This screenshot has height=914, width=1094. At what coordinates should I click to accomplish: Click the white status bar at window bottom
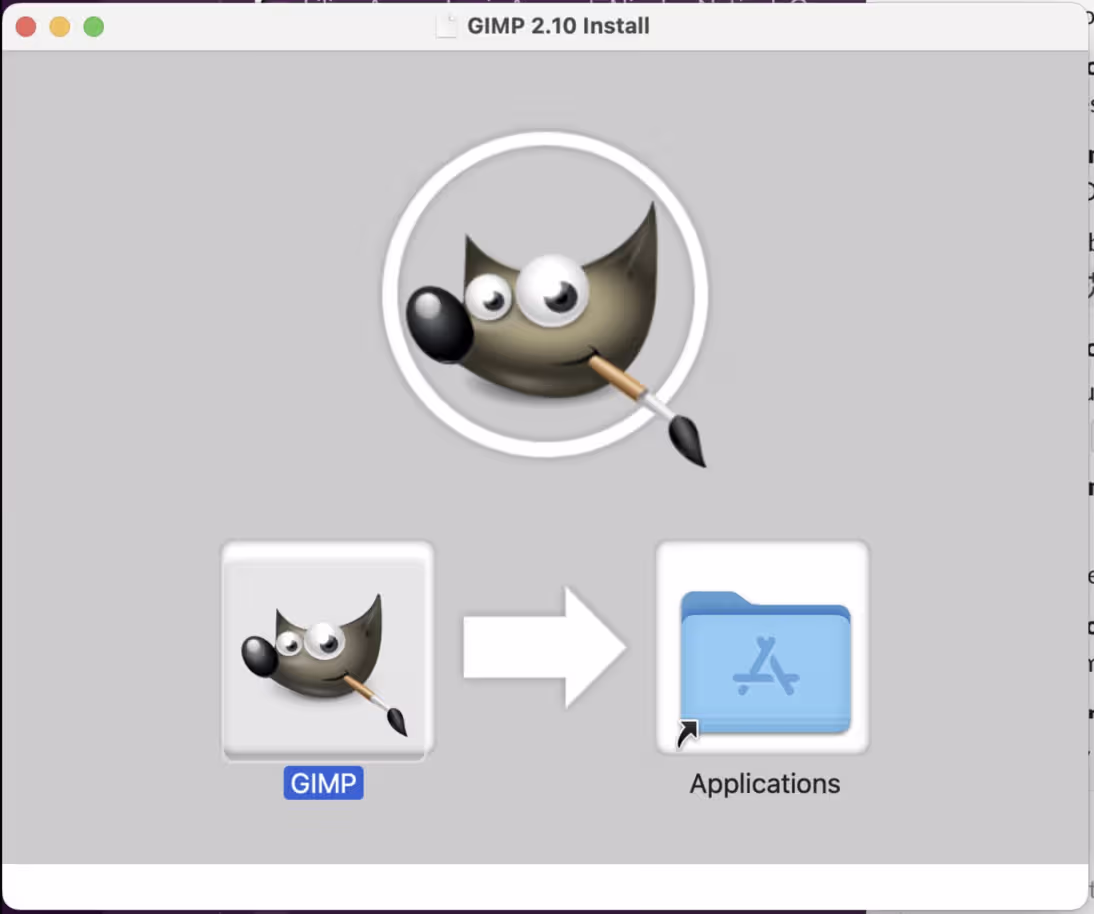545,886
